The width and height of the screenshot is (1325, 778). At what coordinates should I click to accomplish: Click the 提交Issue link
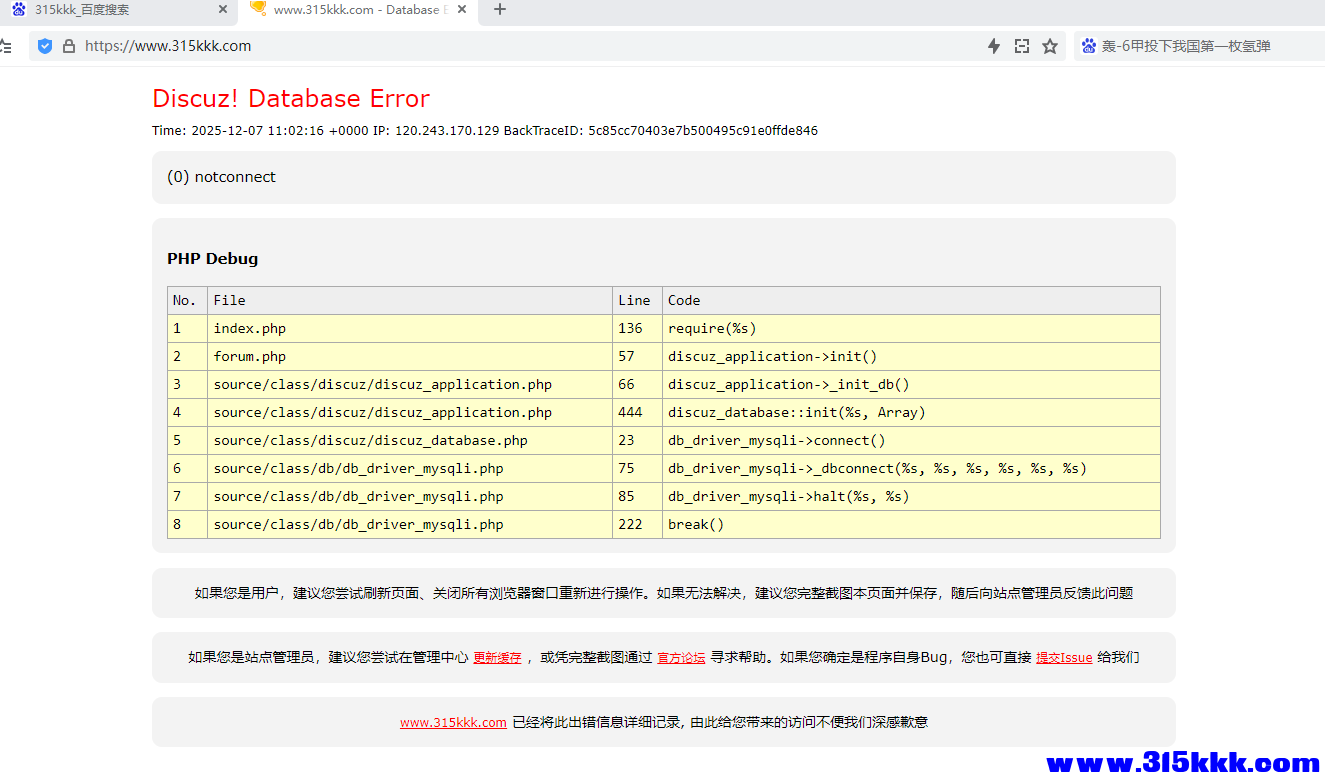pos(1063,657)
